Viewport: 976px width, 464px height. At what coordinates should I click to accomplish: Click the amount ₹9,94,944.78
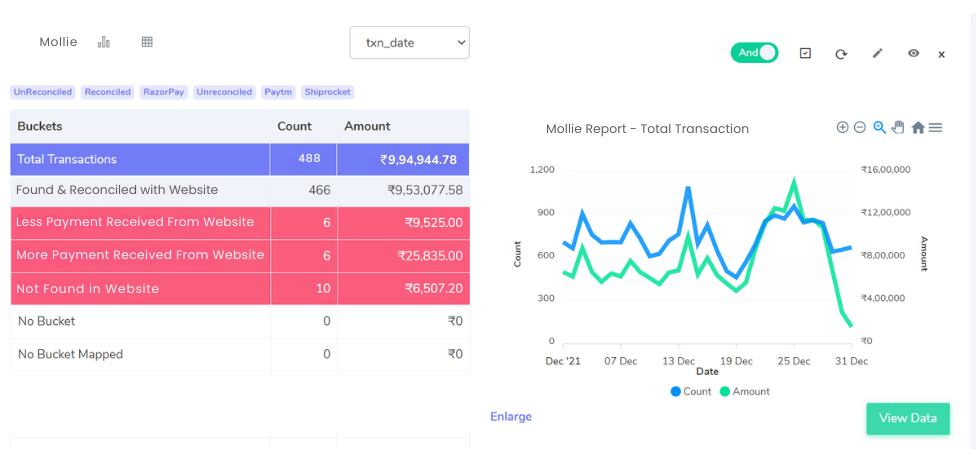(x=419, y=160)
